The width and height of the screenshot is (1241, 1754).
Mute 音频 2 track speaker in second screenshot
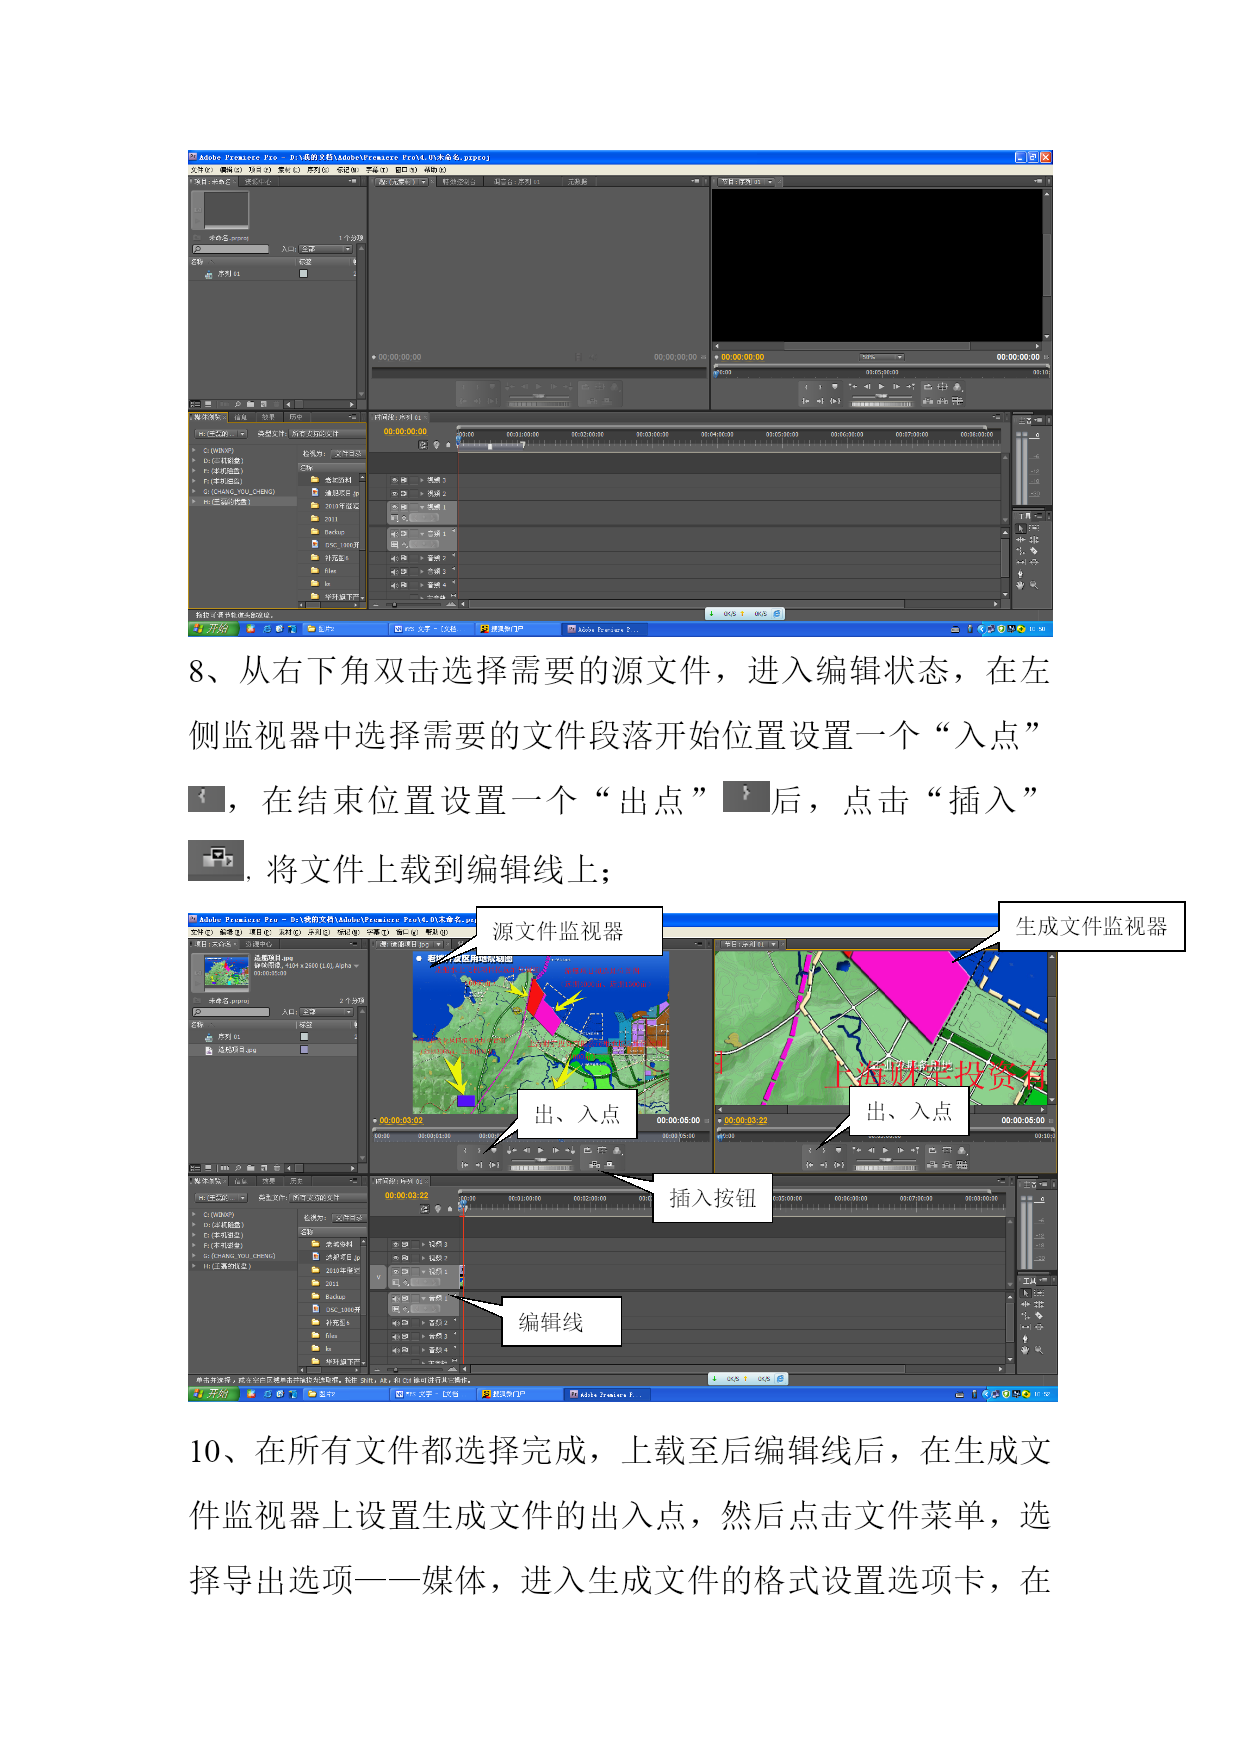[395, 1323]
